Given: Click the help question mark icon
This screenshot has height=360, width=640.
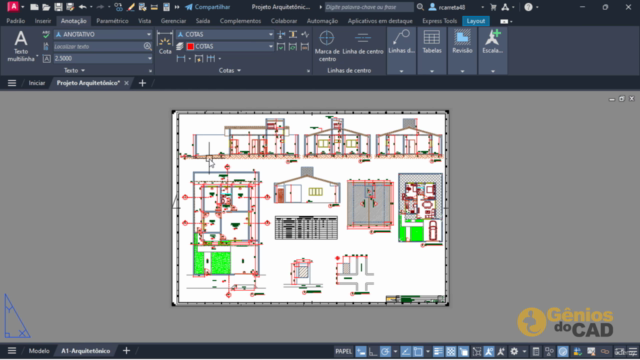Looking at the screenshot, I should (x=529, y=7).
